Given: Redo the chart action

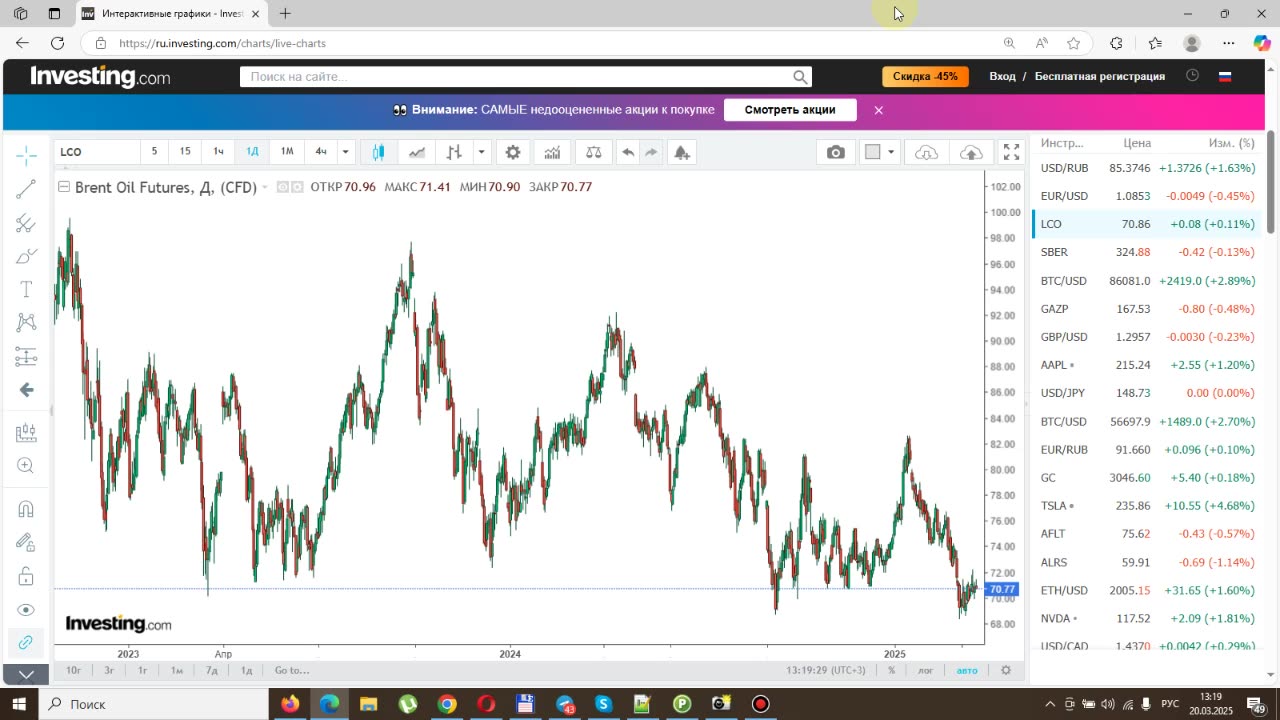Looking at the screenshot, I should click(x=651, y=152).
